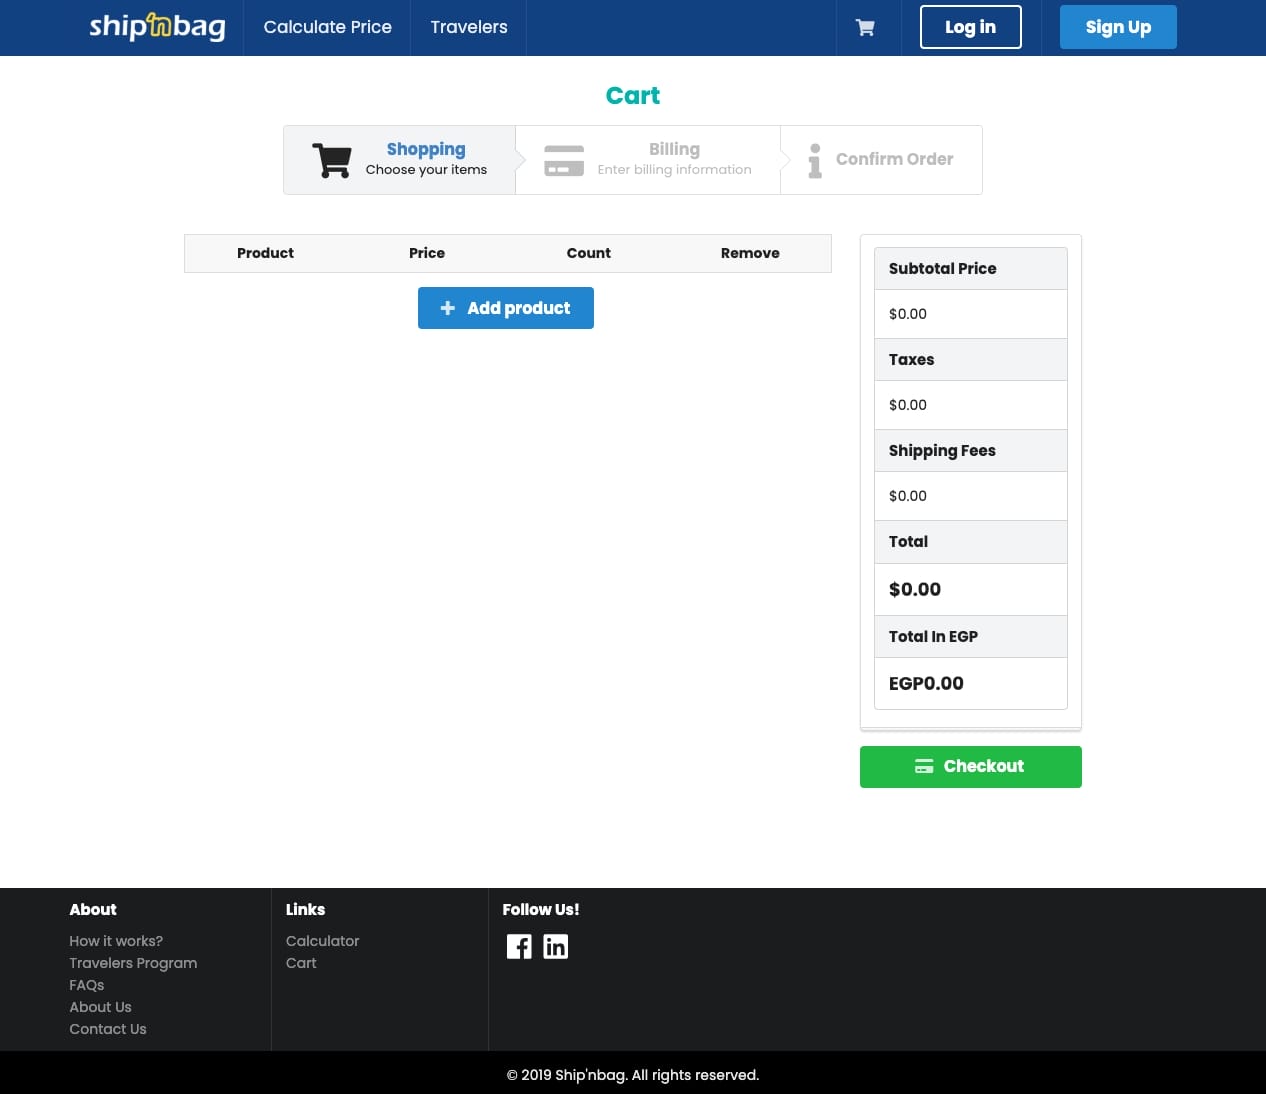Visit the Travelers Program footer link
Image resolution: width=1266 pixels, height=1094 pixels.
point(133,963)
